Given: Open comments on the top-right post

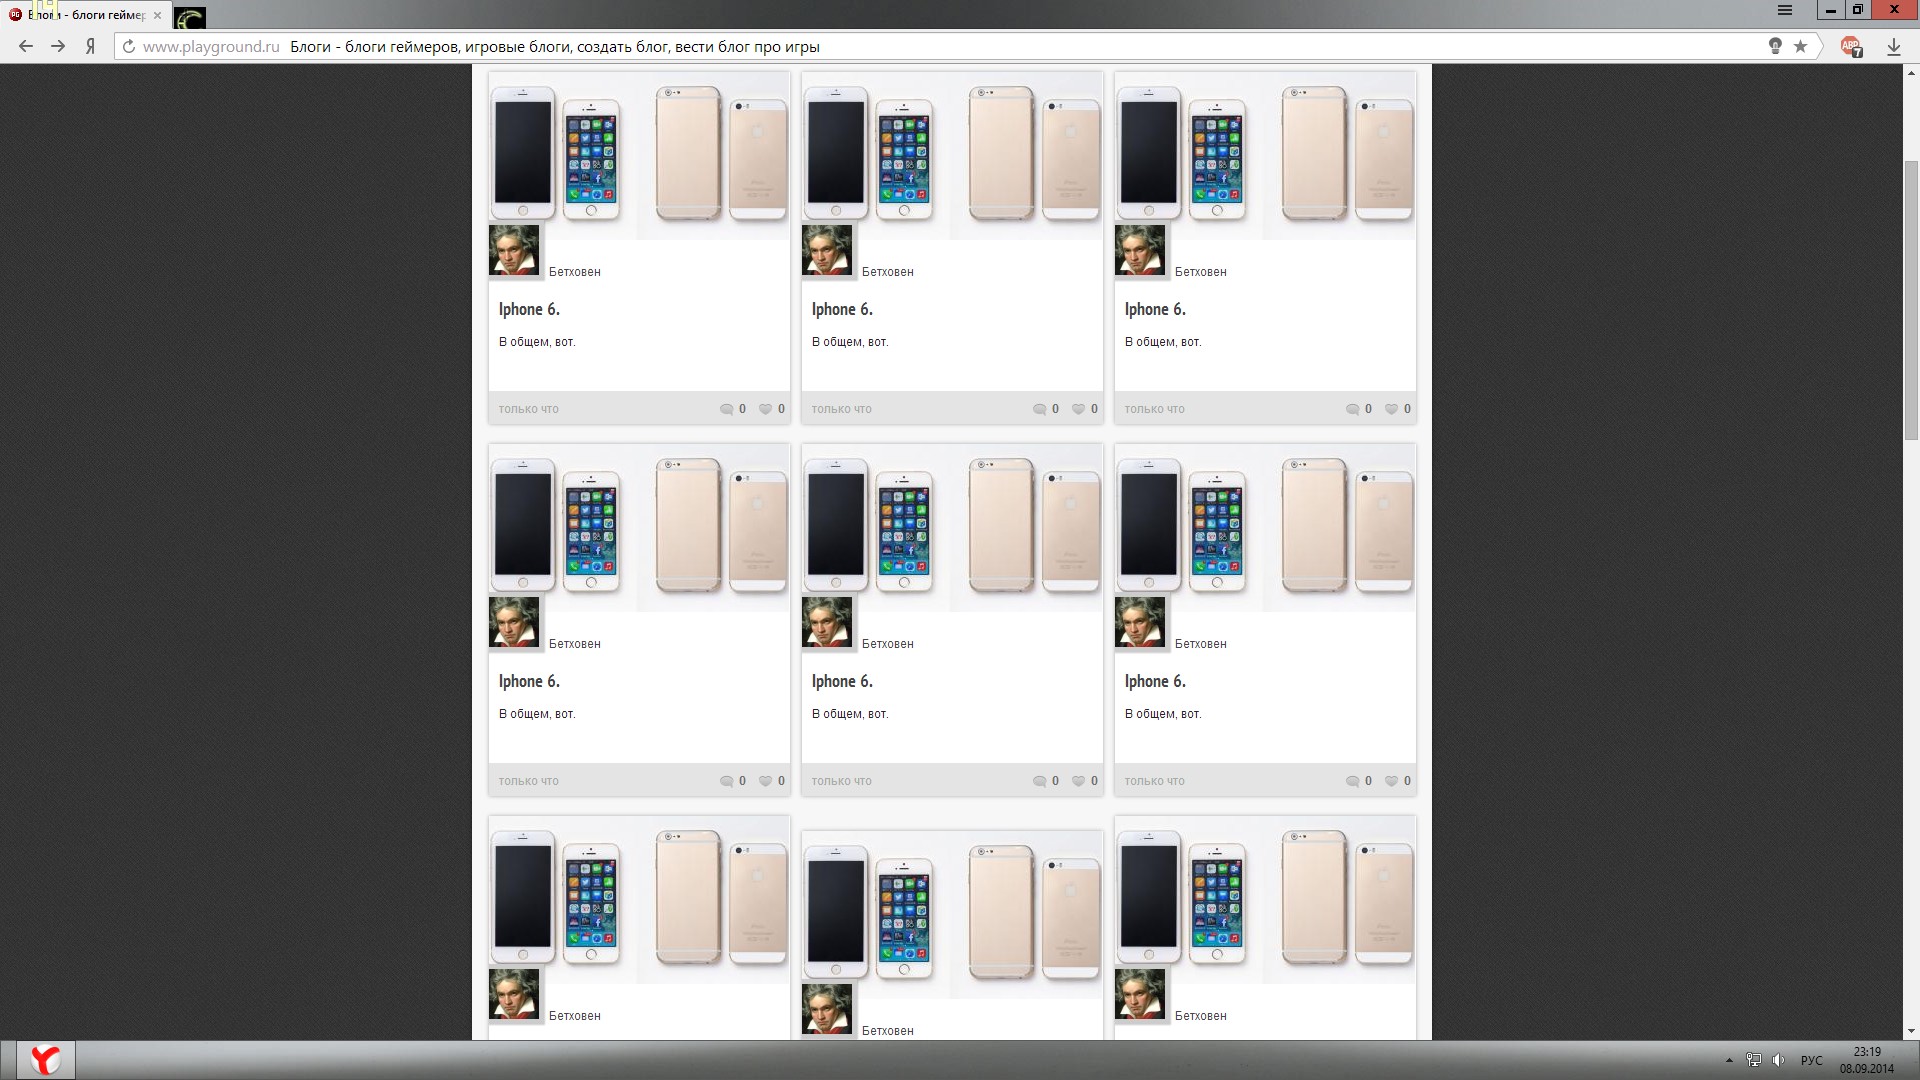Looking at the screenshot, I should tap(1352, 409).
